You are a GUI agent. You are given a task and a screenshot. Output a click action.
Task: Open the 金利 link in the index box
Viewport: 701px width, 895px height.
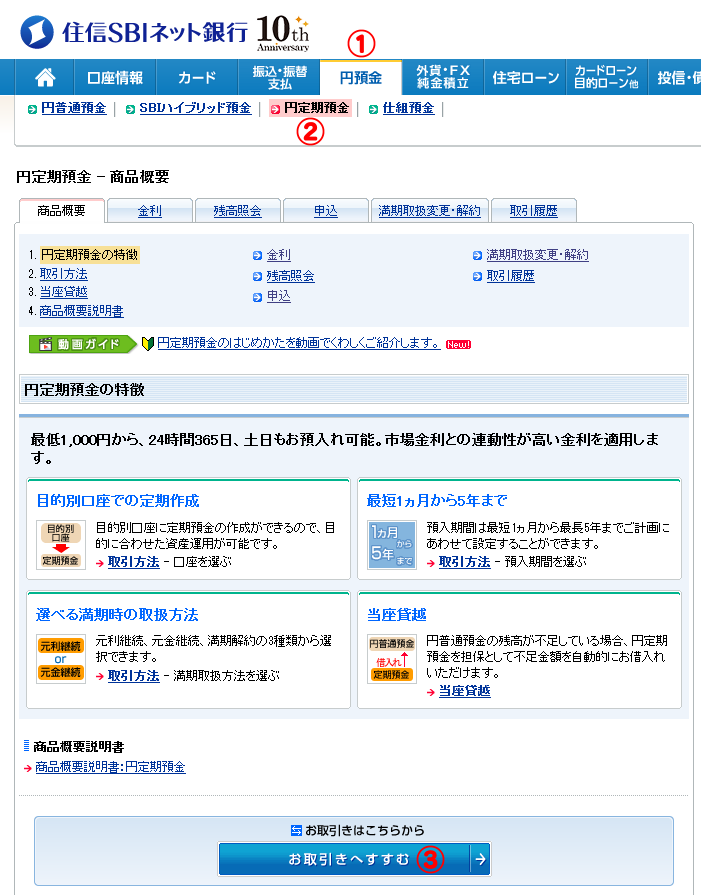click(279, 255)
